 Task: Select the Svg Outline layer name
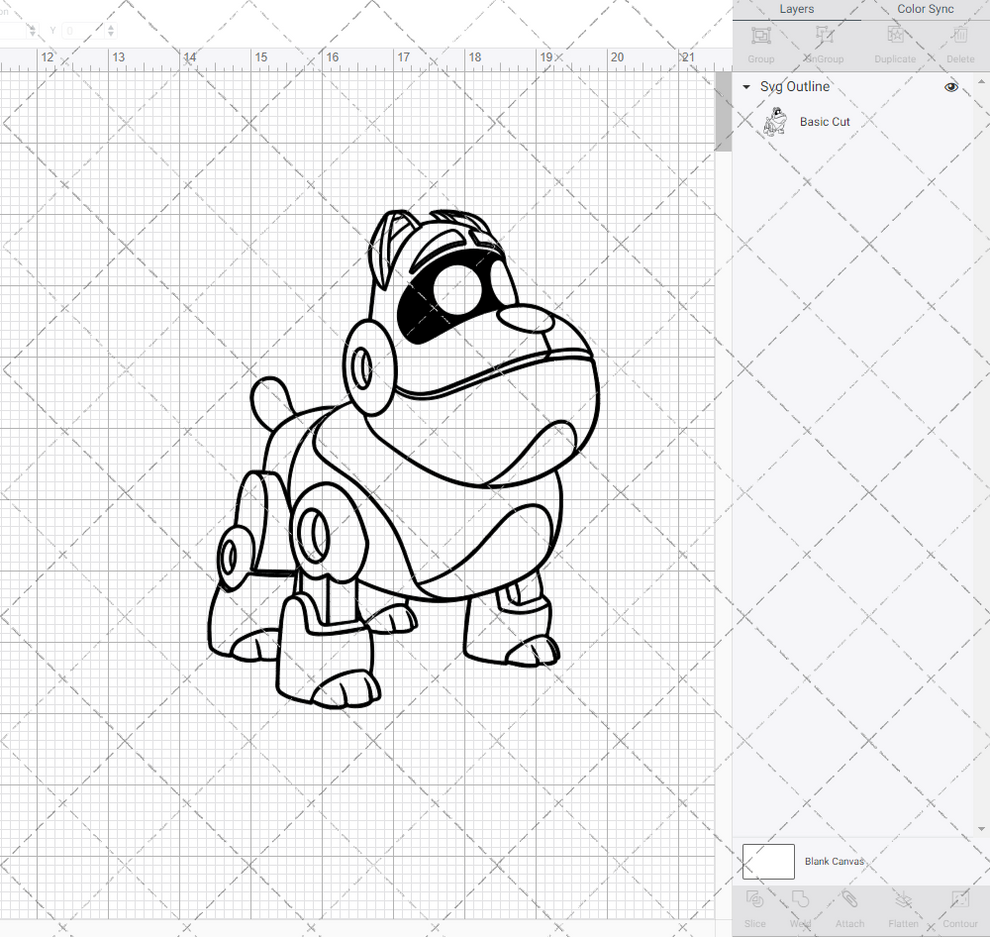tap(795, 87)
